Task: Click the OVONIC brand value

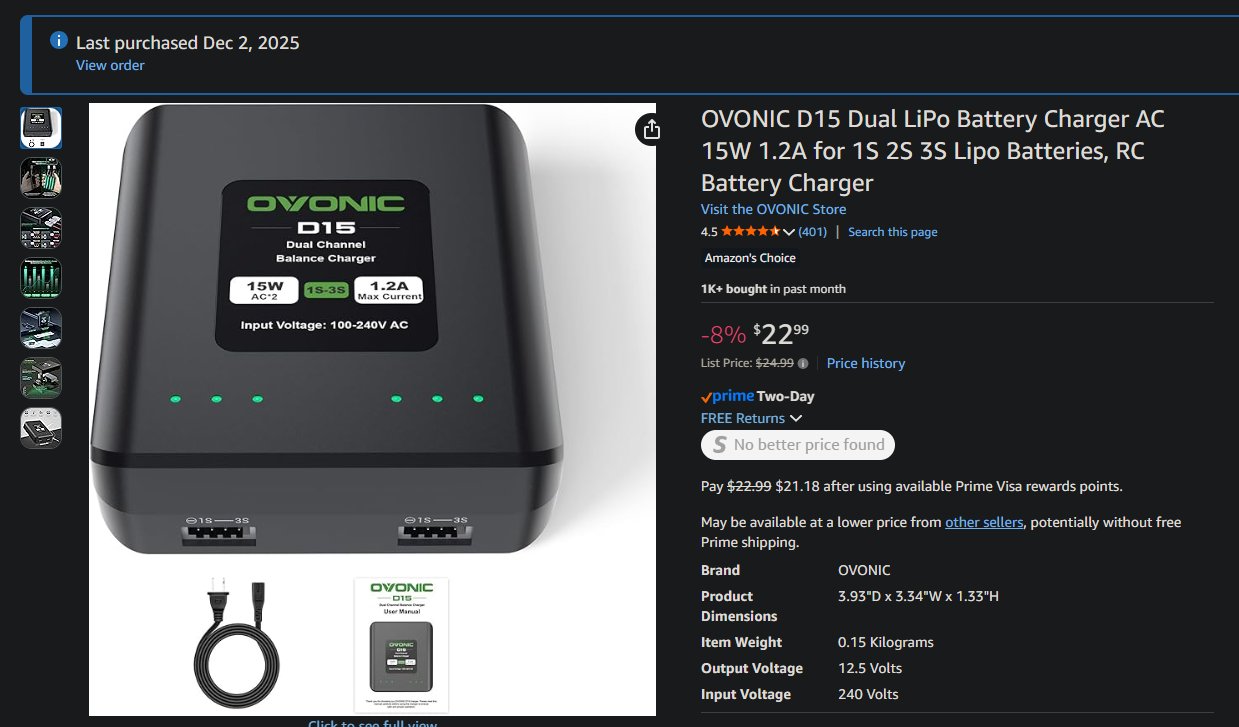Action: (864, 570)
